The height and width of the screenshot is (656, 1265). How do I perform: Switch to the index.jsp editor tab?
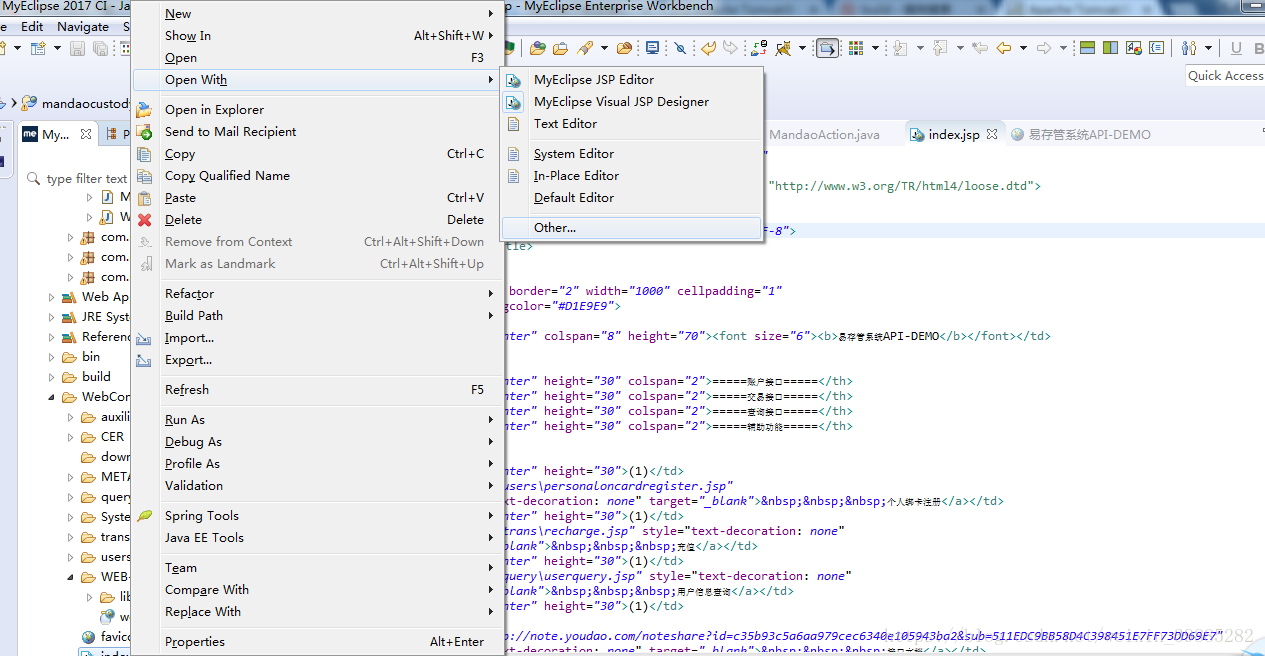pos(954,135)
